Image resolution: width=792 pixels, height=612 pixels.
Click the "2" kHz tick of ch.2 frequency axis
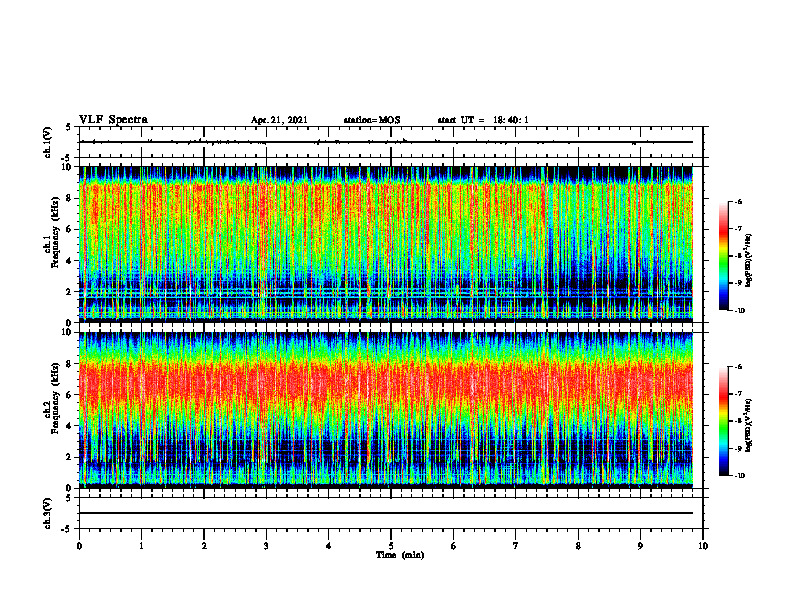click(x=70, y=457)
